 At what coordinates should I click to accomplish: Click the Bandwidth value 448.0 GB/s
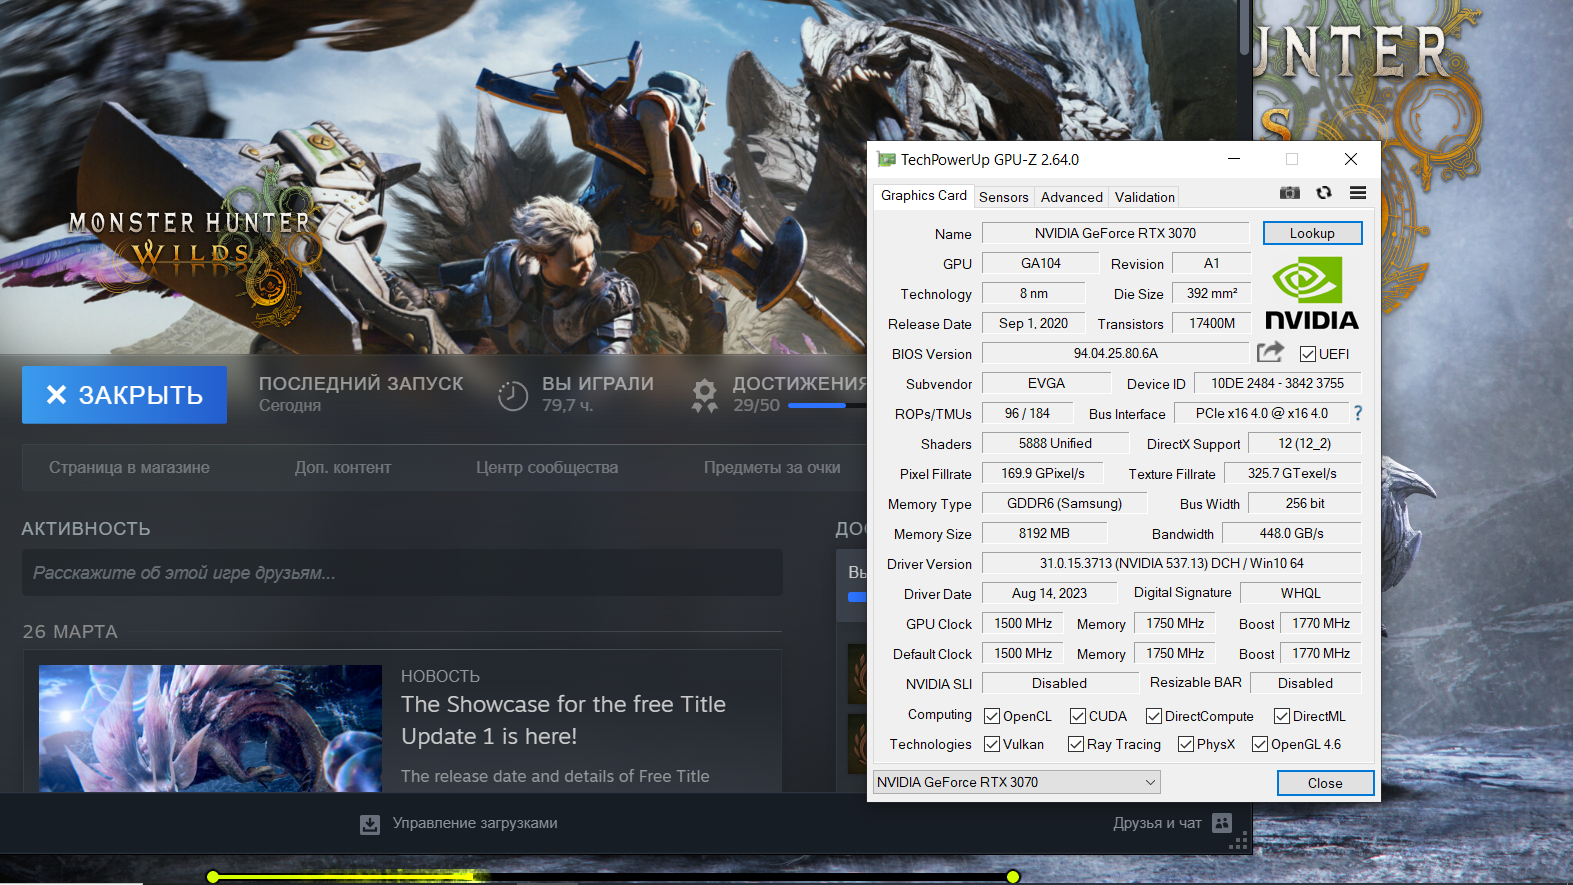pyautogui.click(x=1291, y=533)
